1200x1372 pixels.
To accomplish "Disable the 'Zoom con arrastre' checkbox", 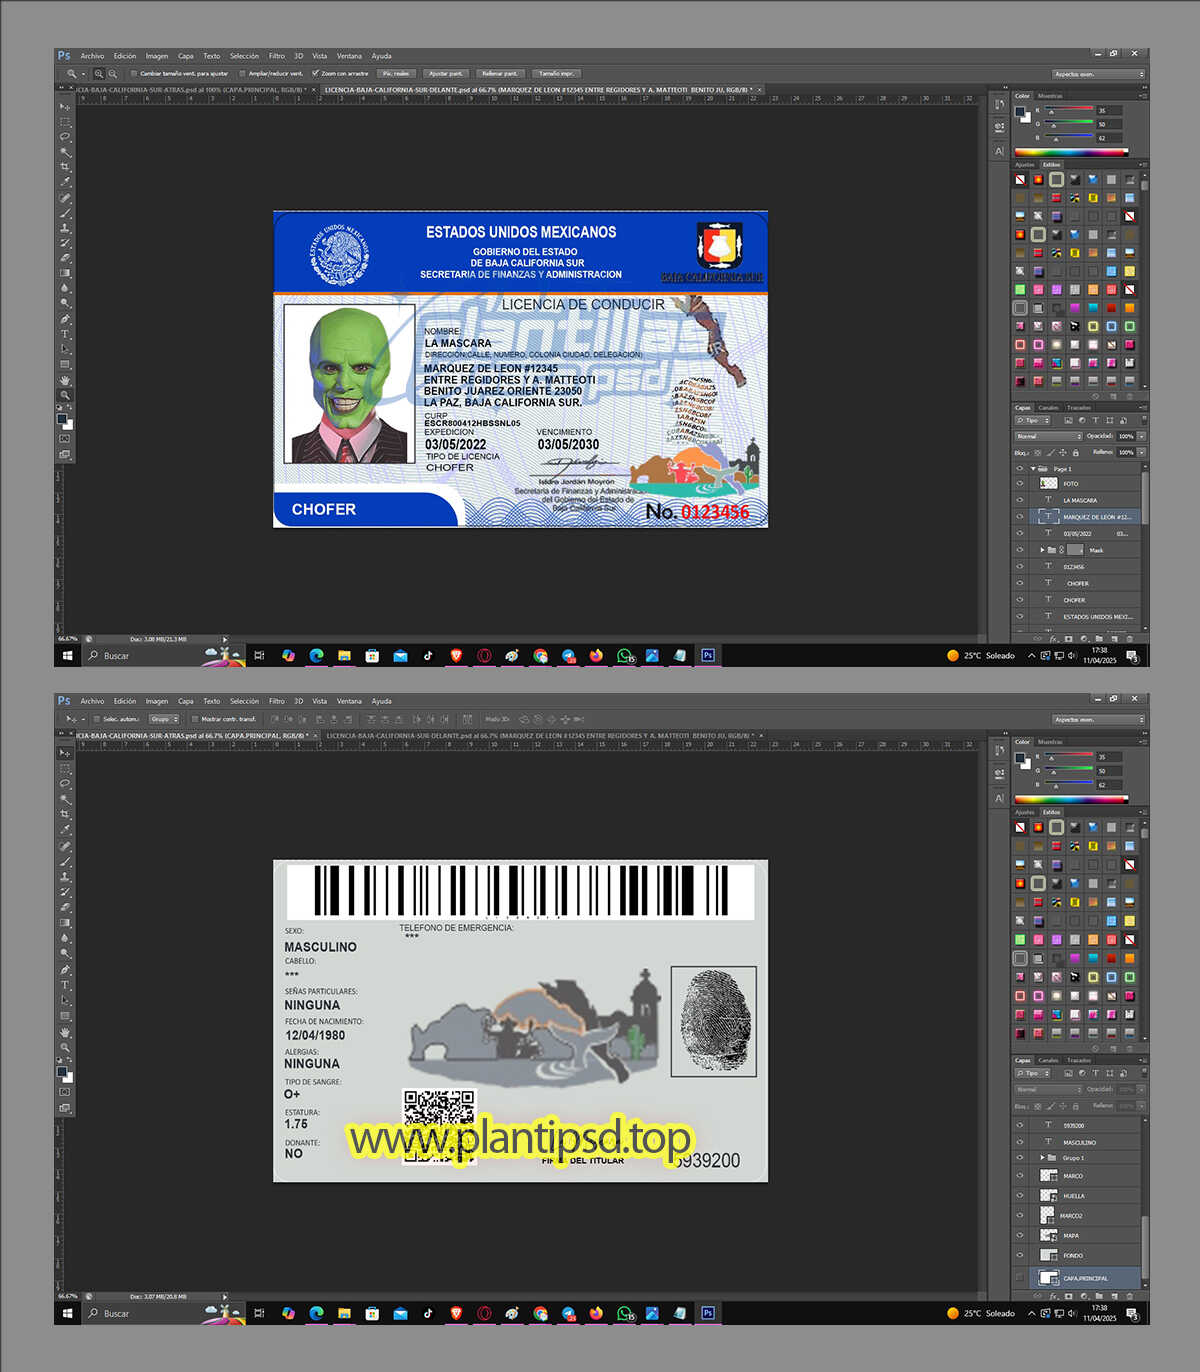I will [316, 74].
